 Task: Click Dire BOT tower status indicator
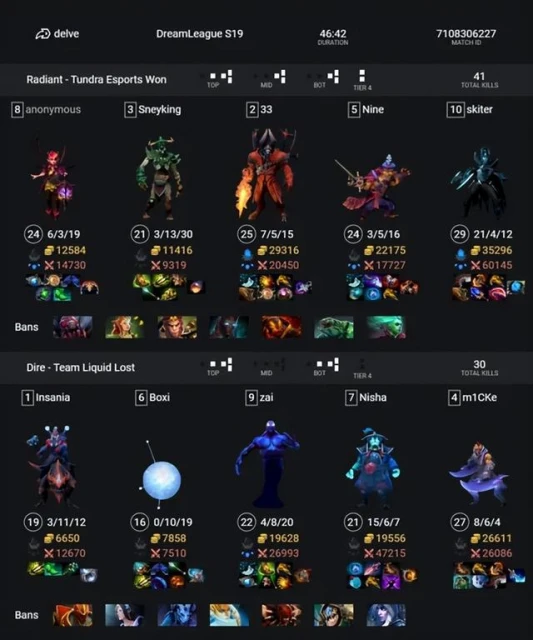tap(323, 367)
